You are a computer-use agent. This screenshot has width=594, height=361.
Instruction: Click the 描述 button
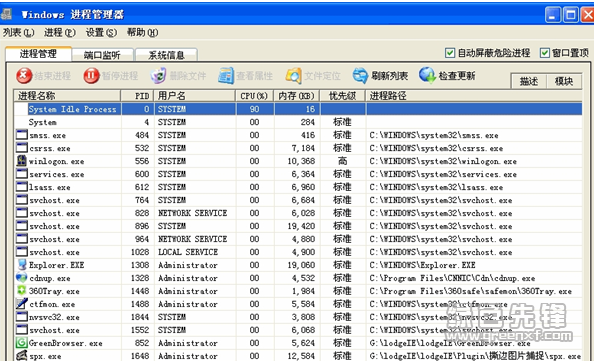[528, 81]
